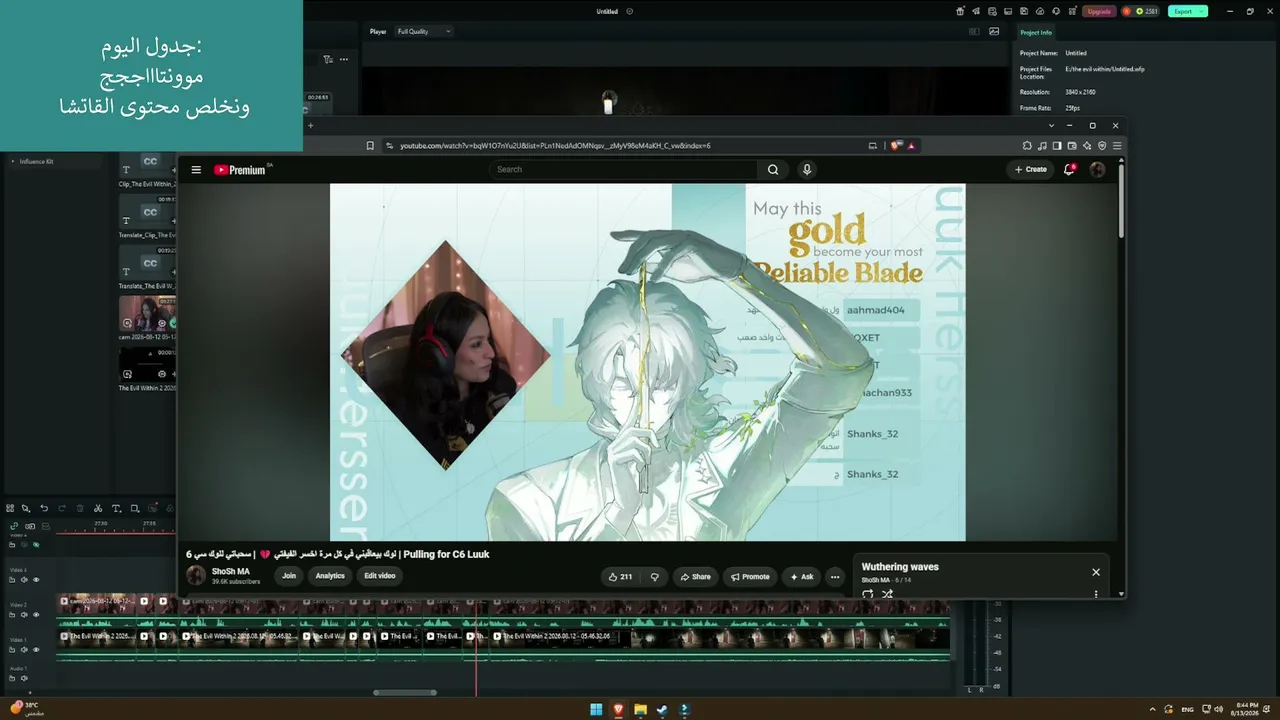Mute the Audio 1 track

(x=24, y=679)
